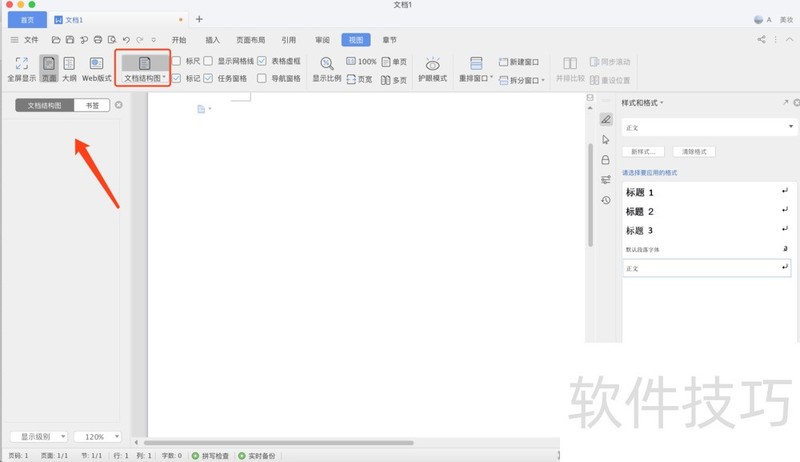Toggle the 表格虚框 checkbox
Viewport: 800px width, 462px height.
click(262, 61)
